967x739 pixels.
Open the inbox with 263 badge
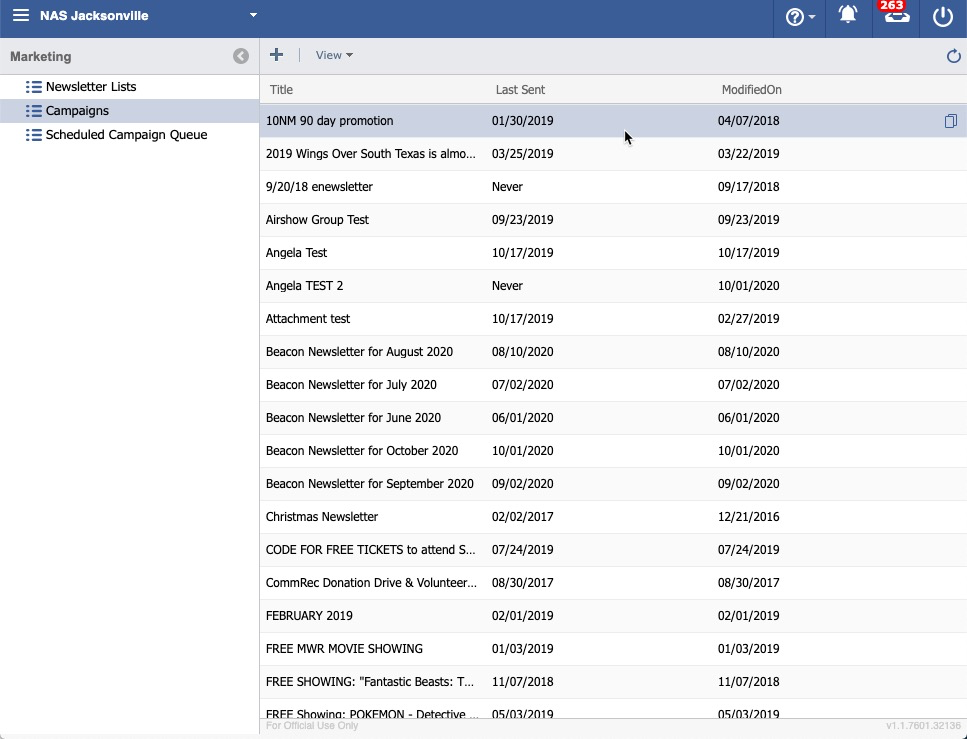(896, 16)
